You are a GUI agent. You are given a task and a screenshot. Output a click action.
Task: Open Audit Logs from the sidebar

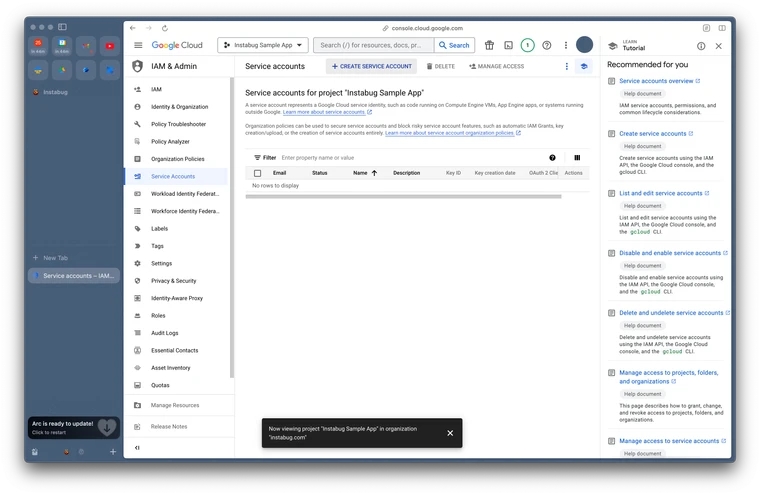pos(164,333)
